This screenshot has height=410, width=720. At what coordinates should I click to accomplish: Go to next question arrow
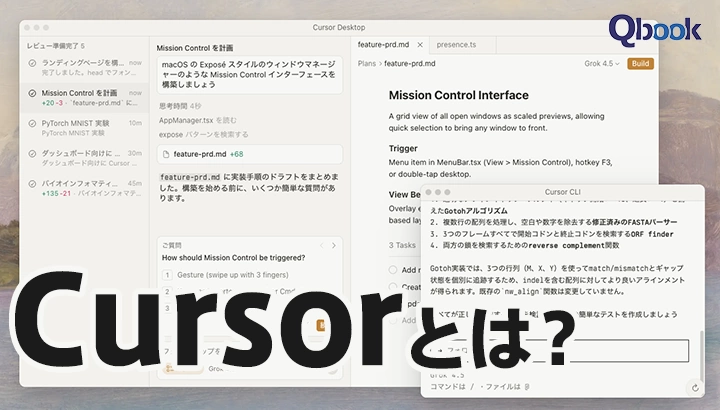(x=334, y=246)
